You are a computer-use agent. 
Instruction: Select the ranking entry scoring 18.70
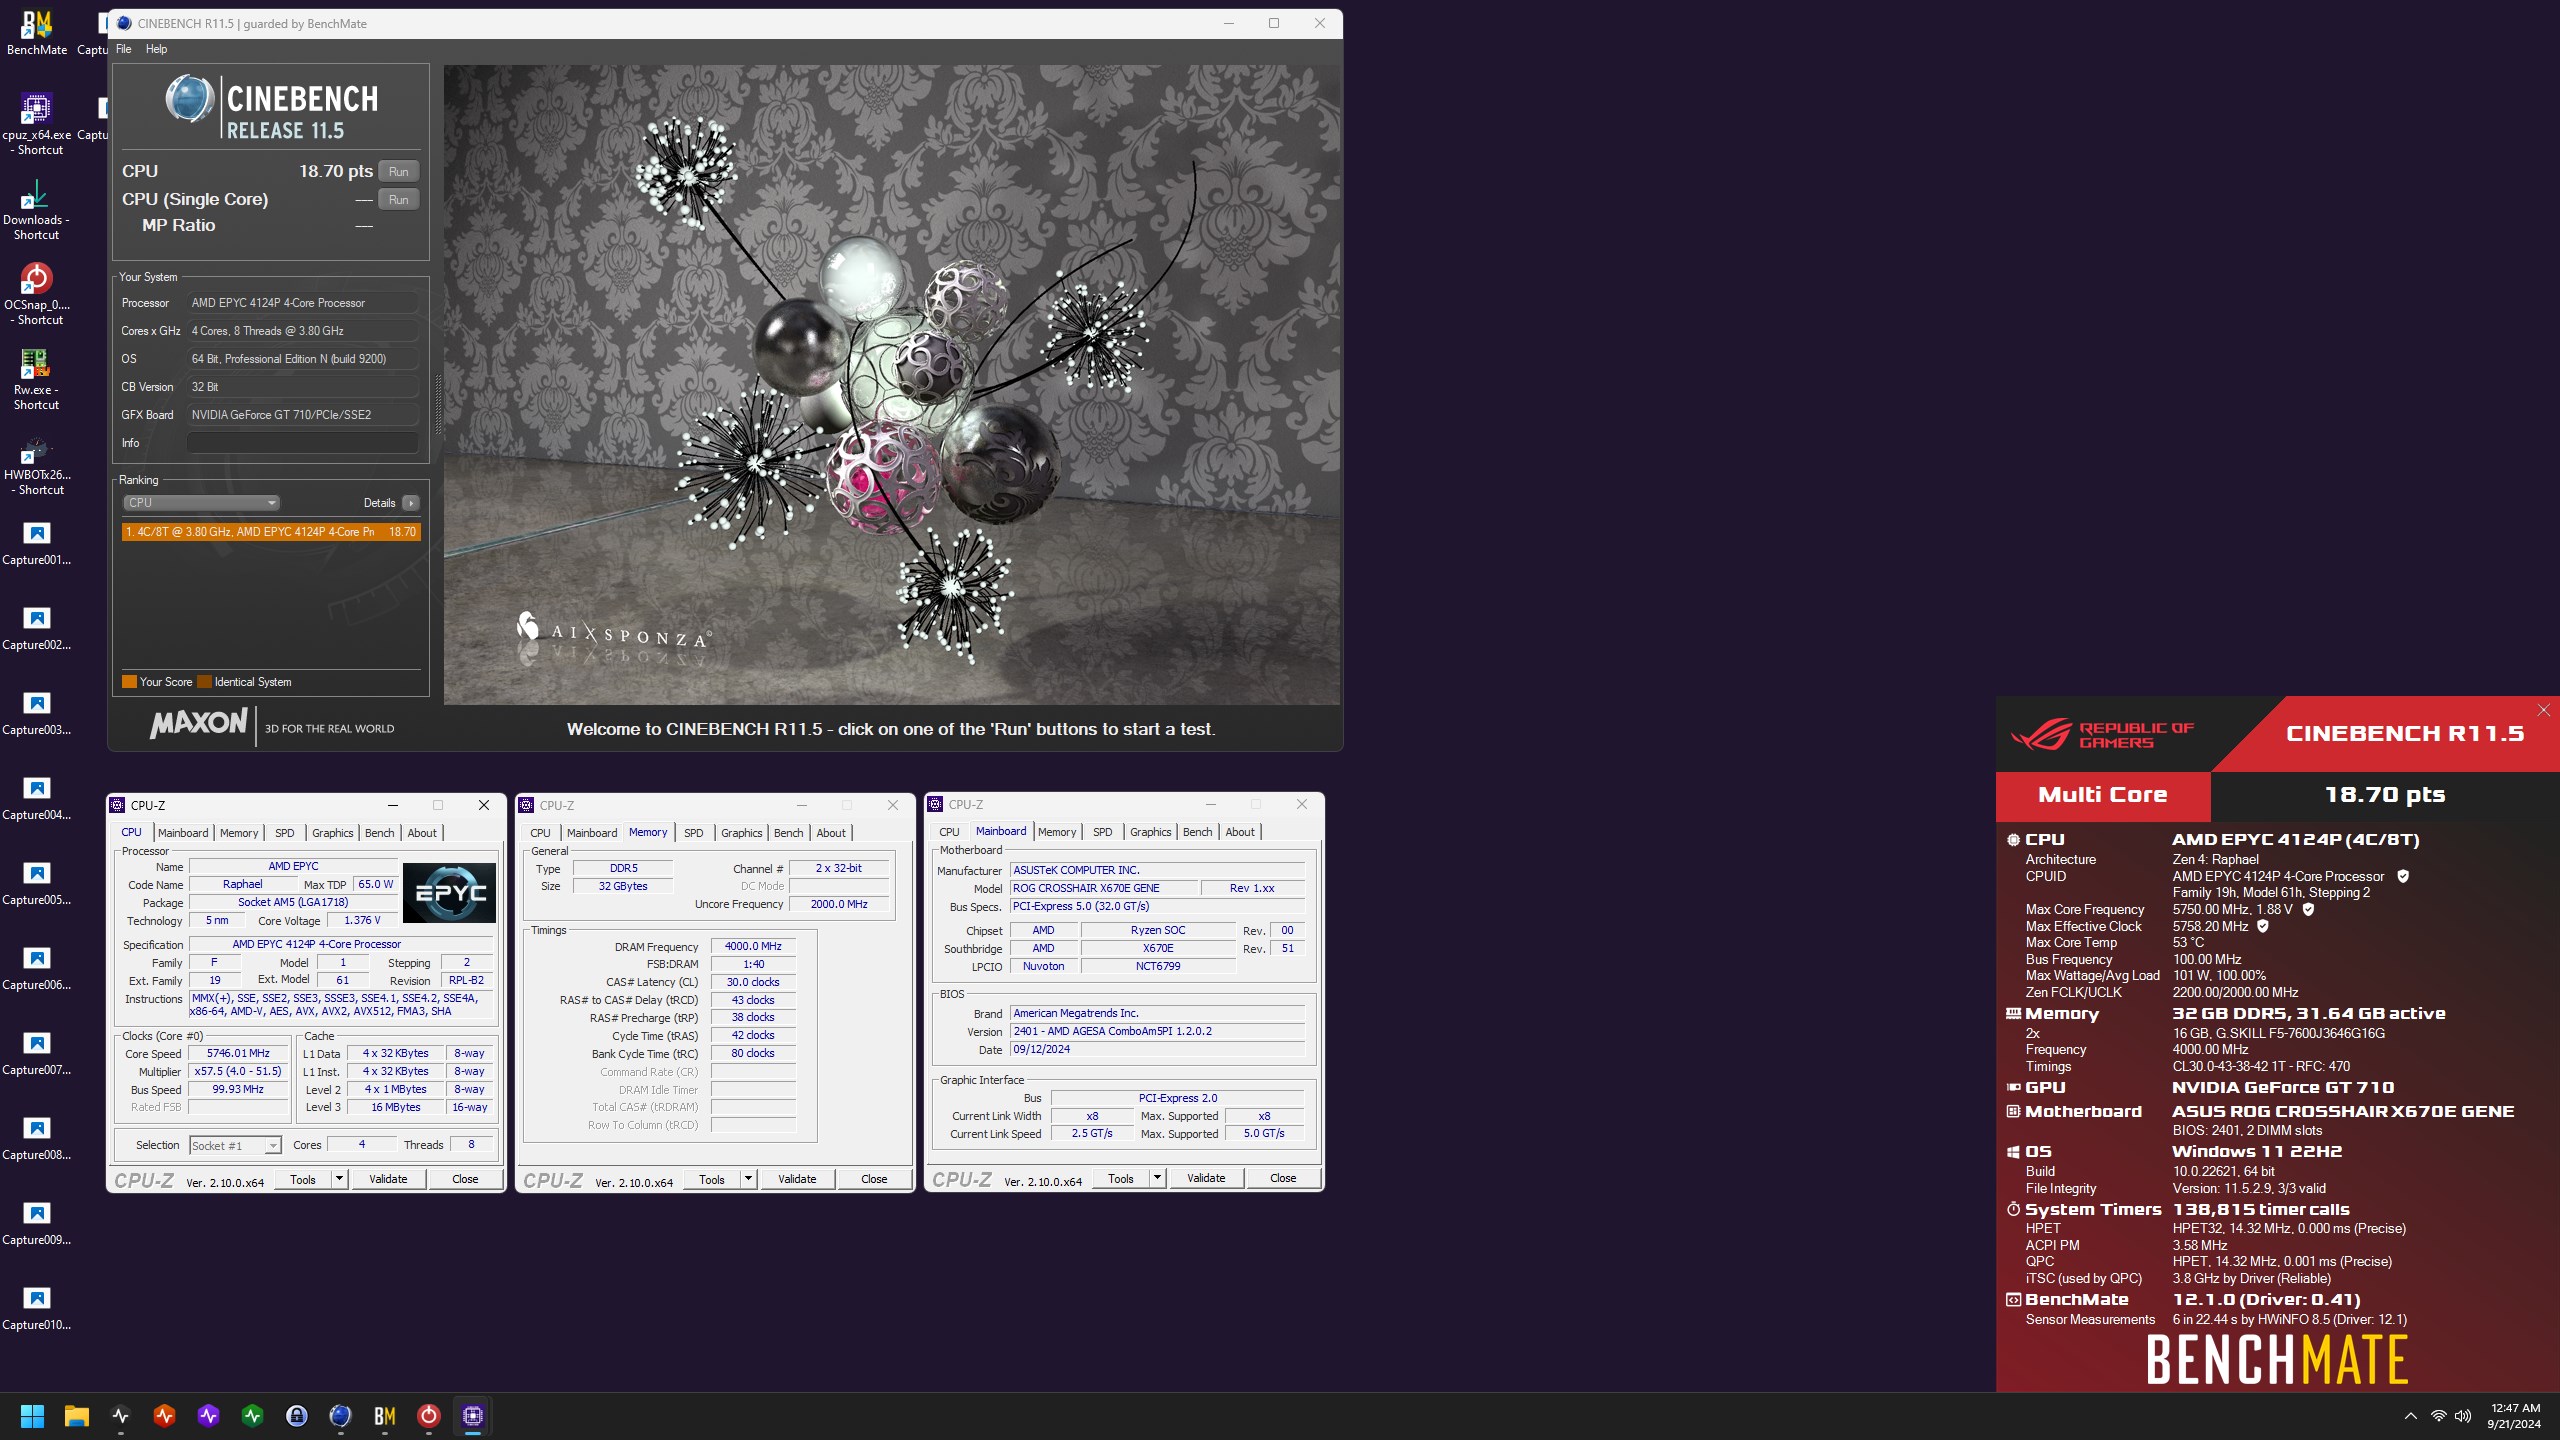pyautogui.click(x=271, y=532)
